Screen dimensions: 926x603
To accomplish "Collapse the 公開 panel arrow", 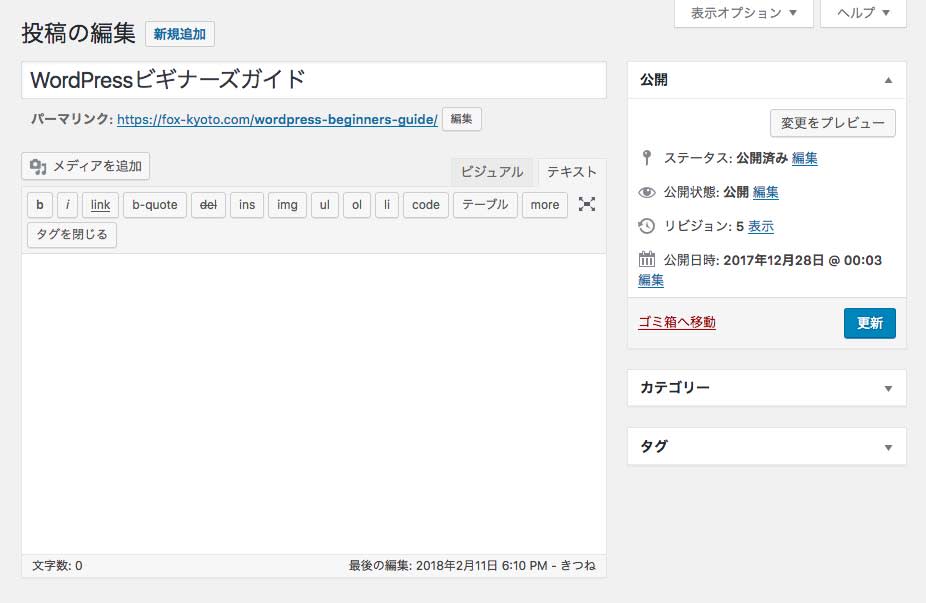I will point(888,80).
